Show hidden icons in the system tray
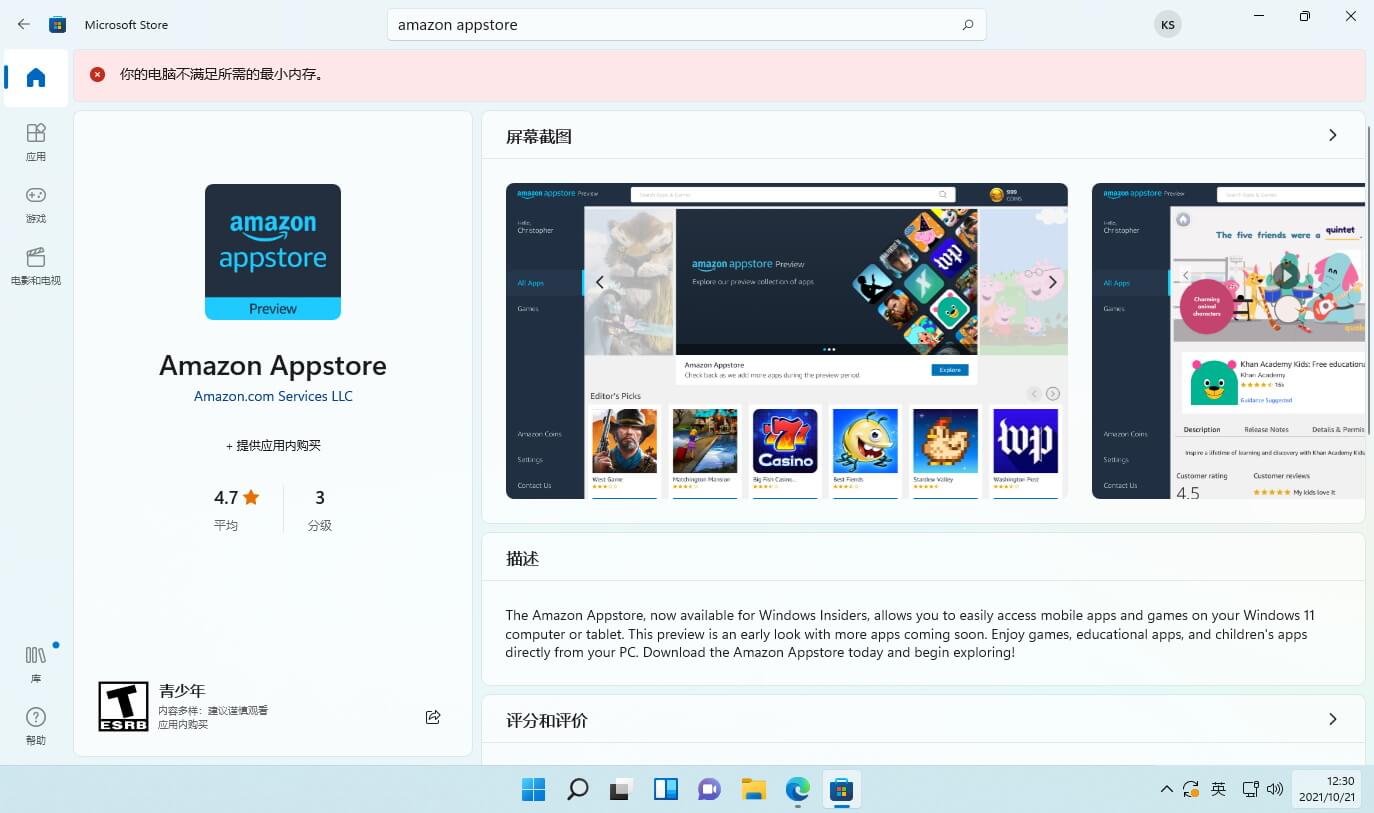 click(x=1166, y=789)
